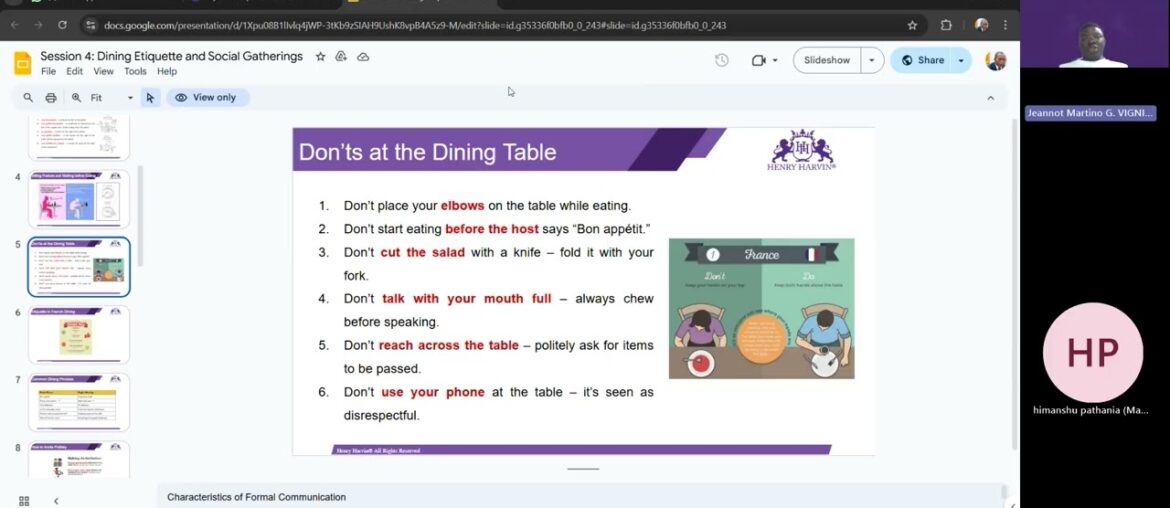
Task: Click the print icon
Action: [51, 98]
